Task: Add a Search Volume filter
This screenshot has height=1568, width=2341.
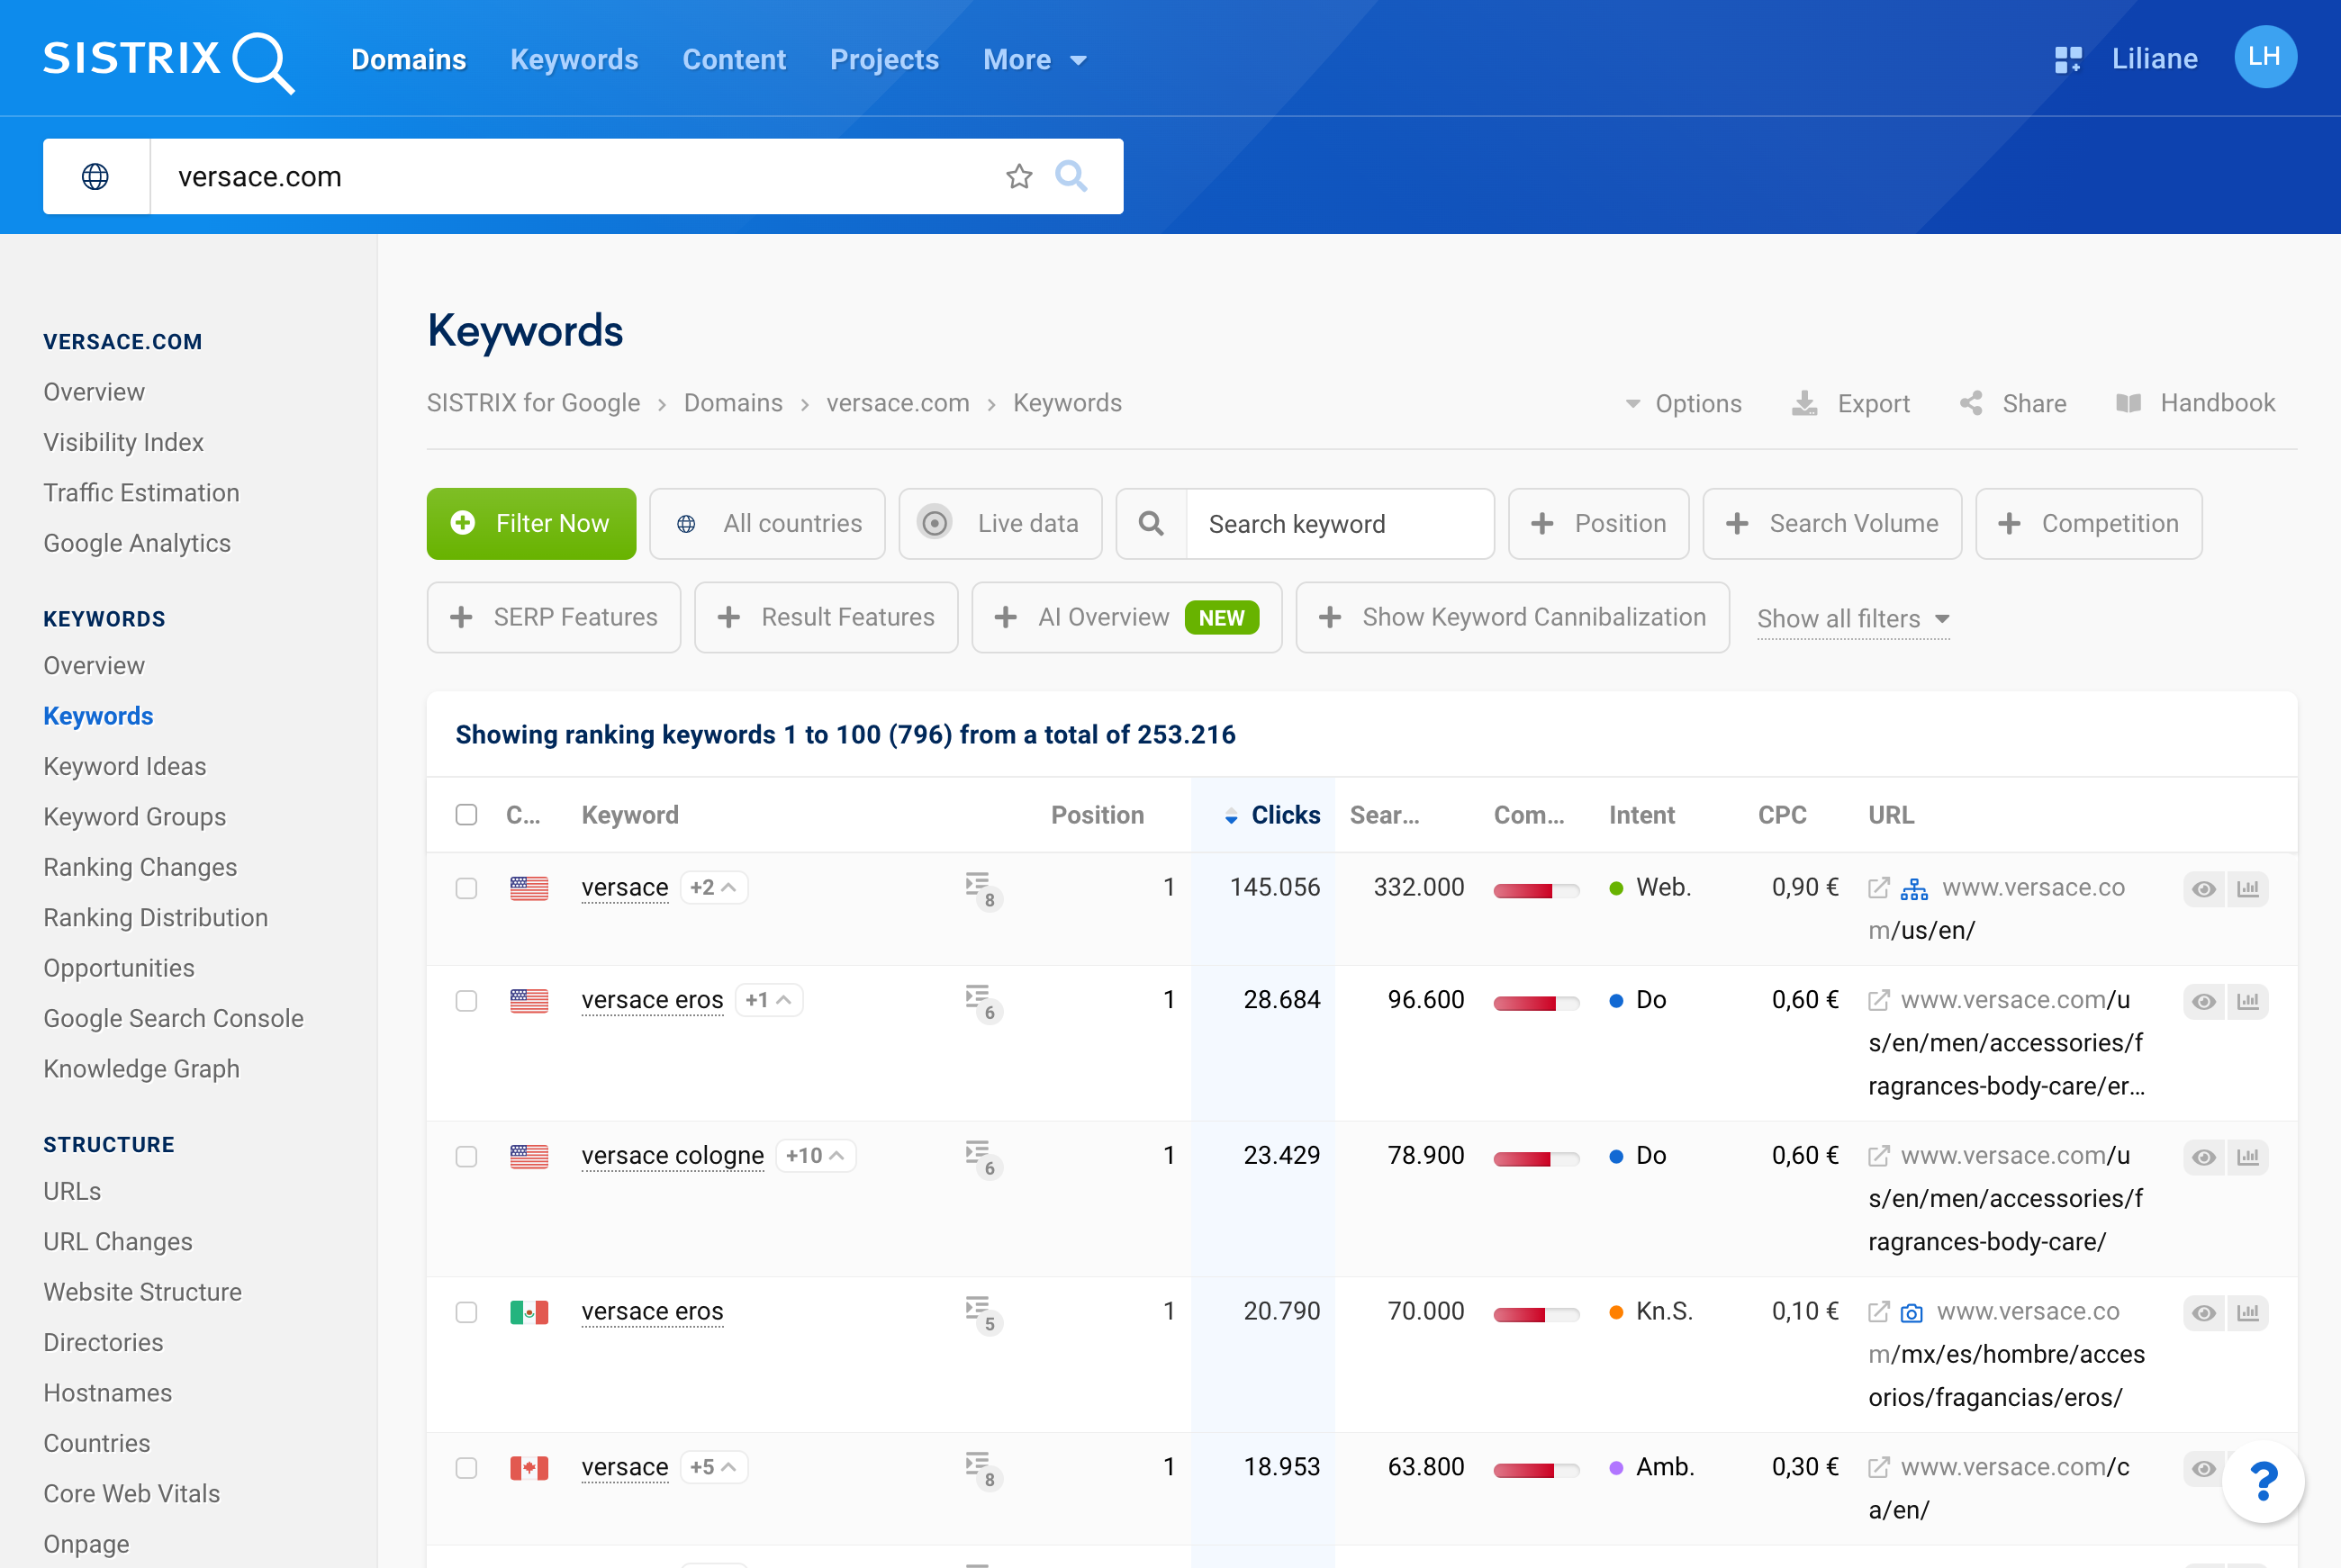Action: pos(1832,523)
